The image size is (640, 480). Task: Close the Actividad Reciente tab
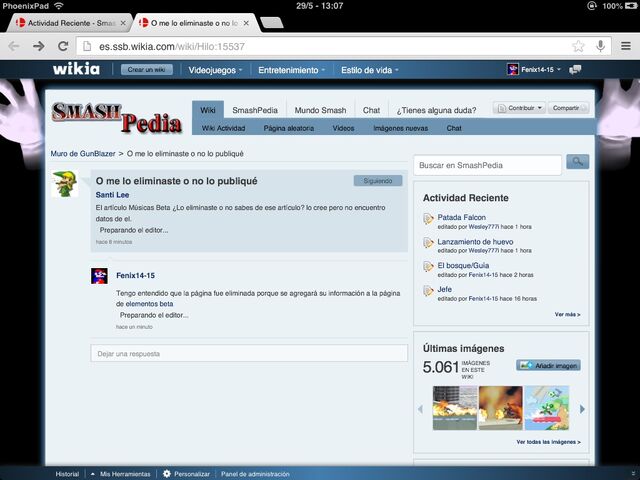point(123,23)
